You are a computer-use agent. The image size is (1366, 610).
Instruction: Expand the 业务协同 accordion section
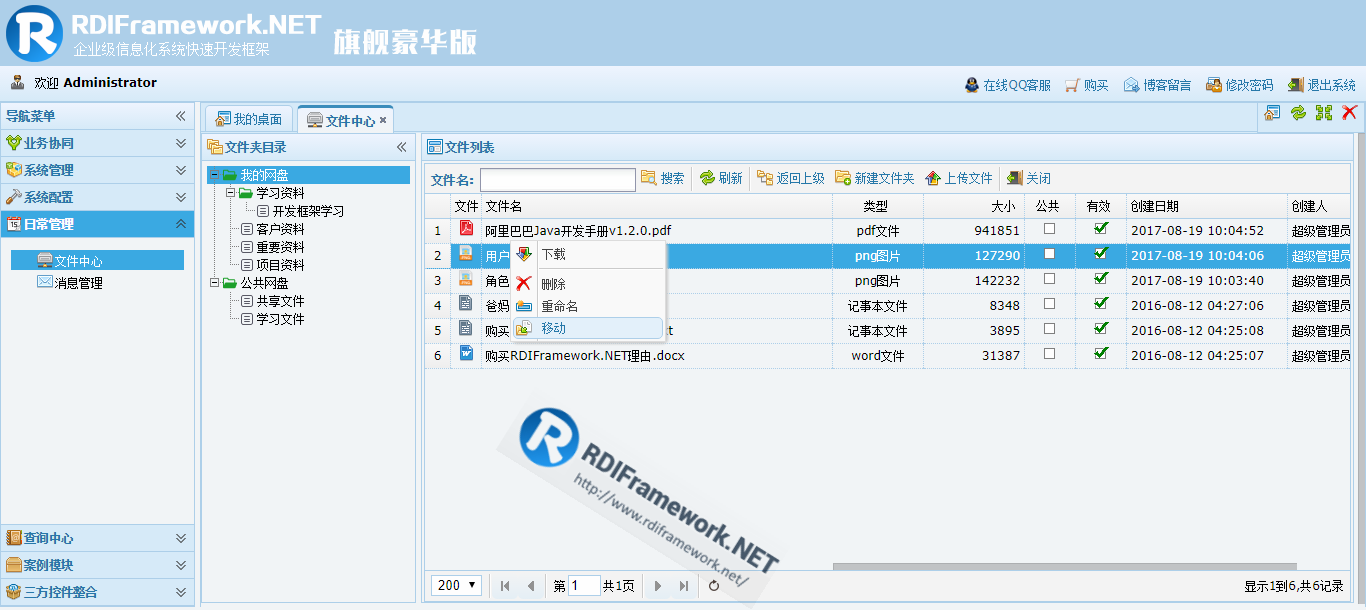click(181, 143)
